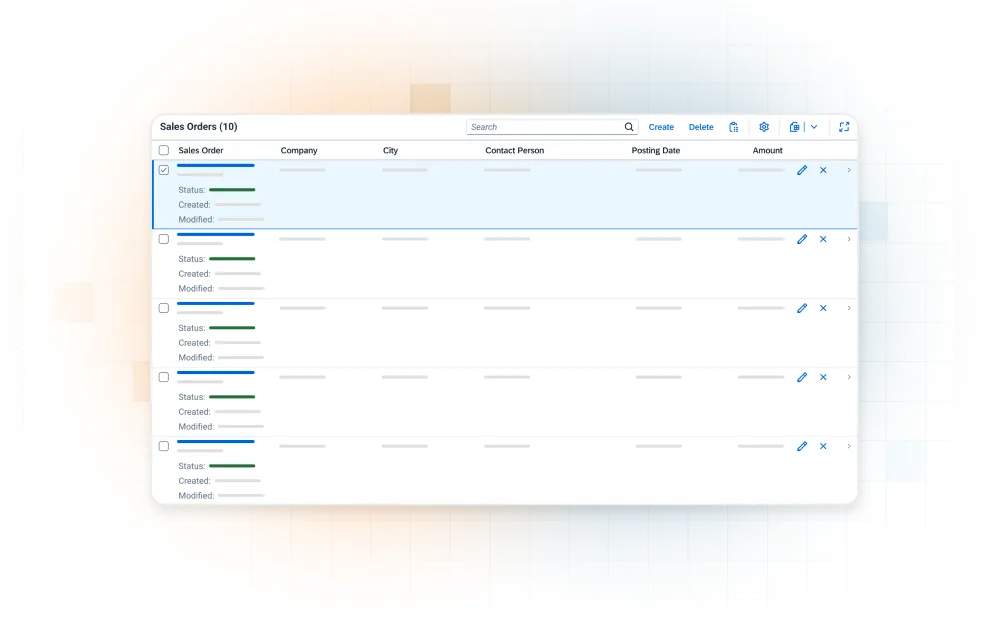Image resolution: width=1000 pixels, height=619 pixels.
Task: Check the fourth row's checkbox
Action: [164, 377]
